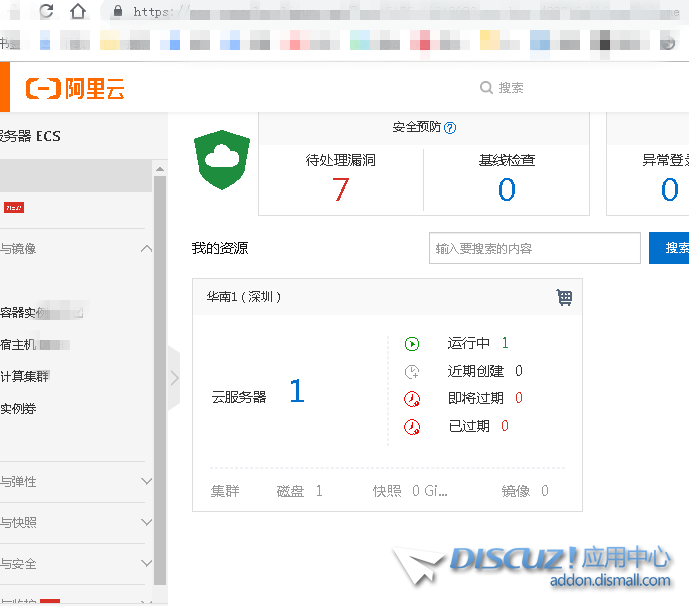The height and width of the screenshot is (606, 689).
Task: Expand the 与安全 sidebar section
Action: (x=146, y=564)
